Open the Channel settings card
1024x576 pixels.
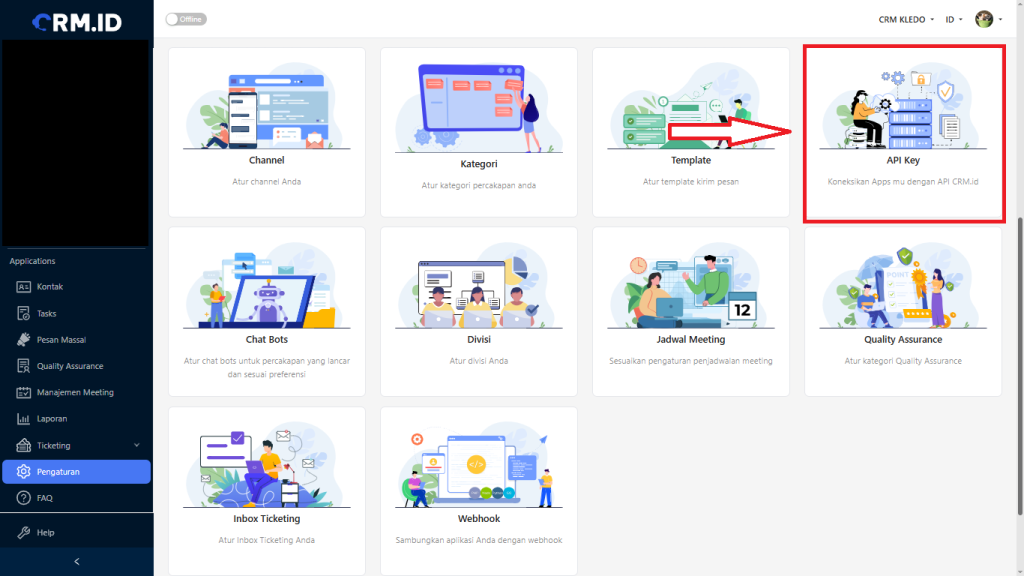click(x=266, y=133)
